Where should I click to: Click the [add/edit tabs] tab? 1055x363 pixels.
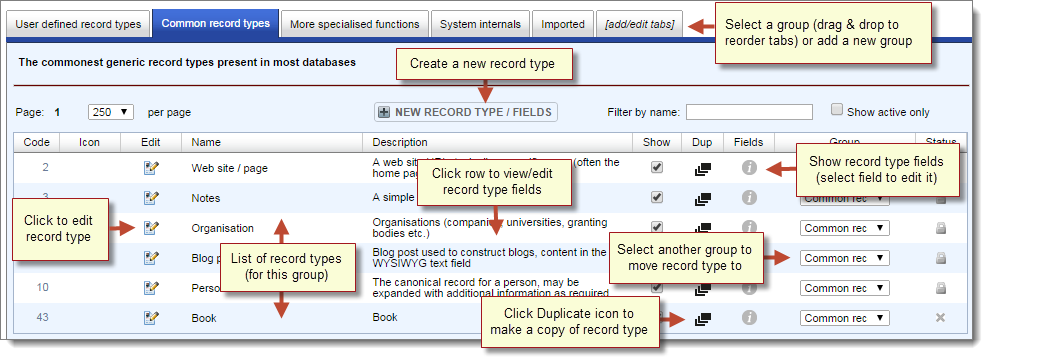(x=640, y=24)
